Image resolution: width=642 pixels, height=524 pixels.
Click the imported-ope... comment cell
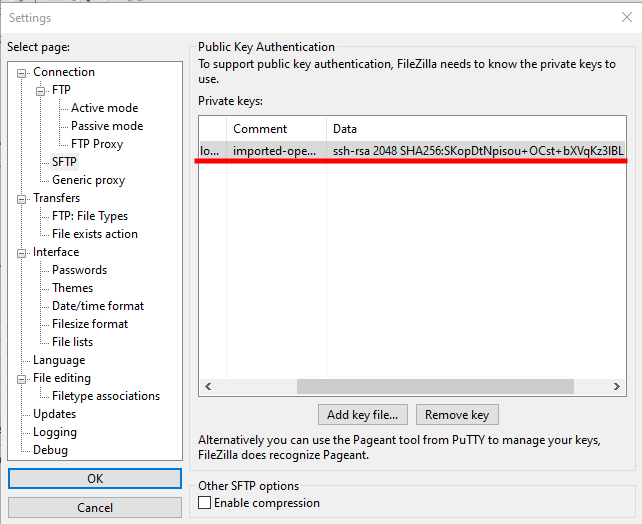[276, 151]
